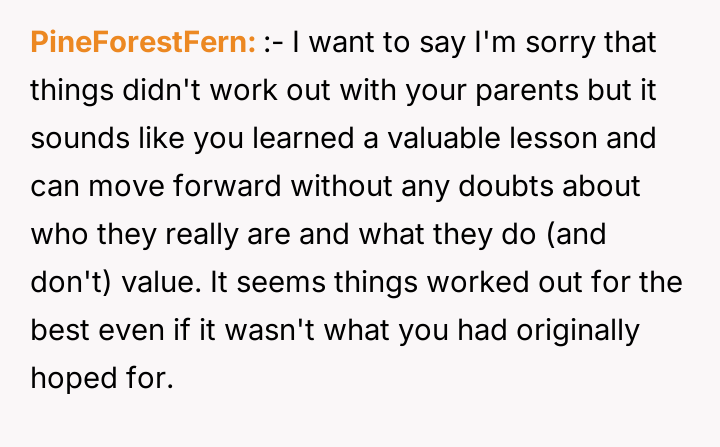Click the ":-" symbol after the username
The width and height of the screenshot is (720, 447).
pyautogui.click(x=274, y=42)
